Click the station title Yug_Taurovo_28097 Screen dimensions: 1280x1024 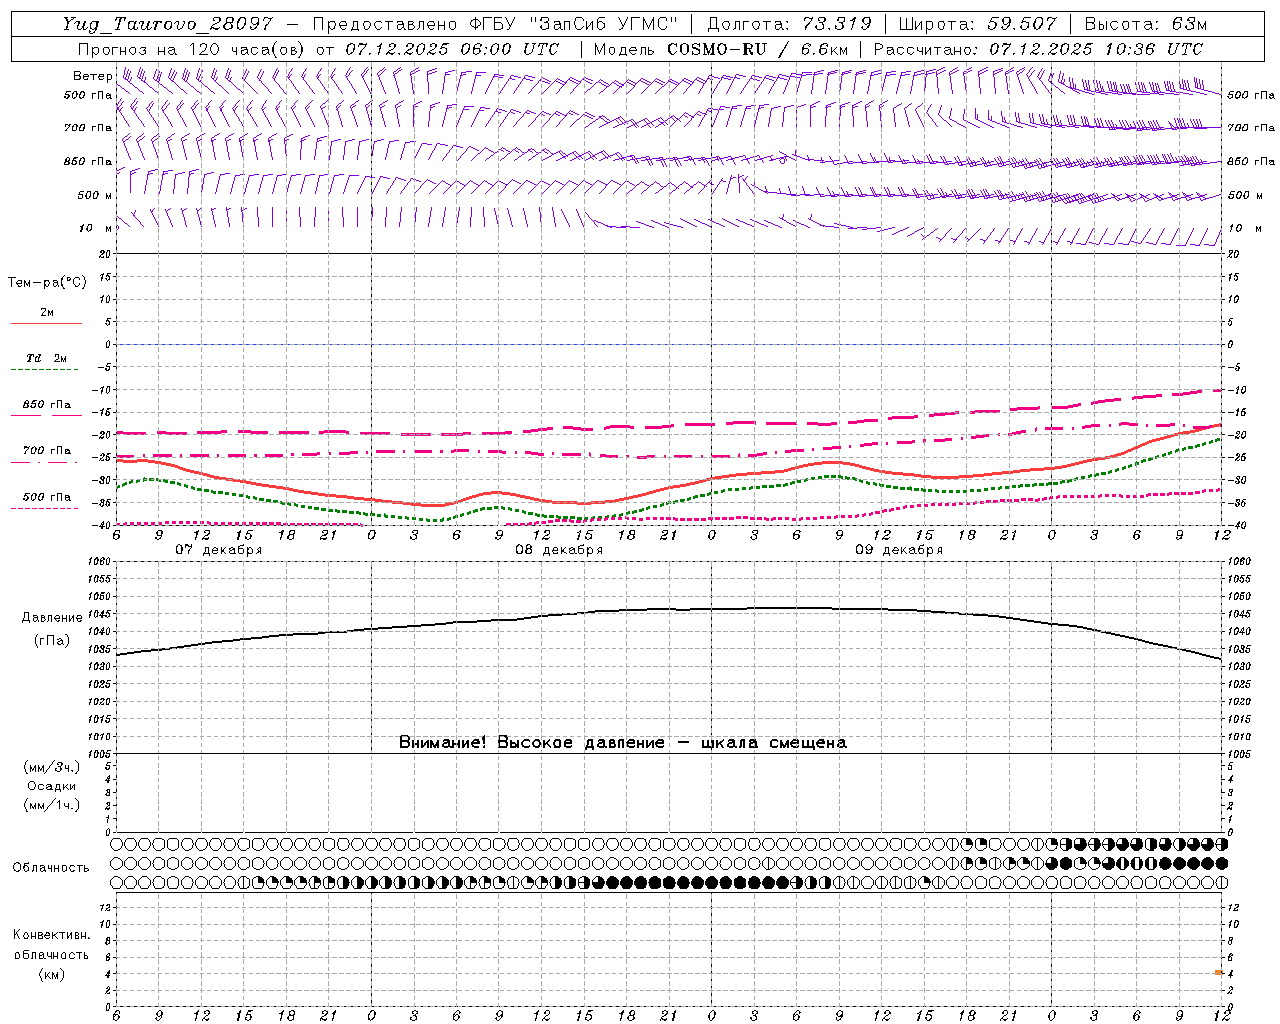167,24
